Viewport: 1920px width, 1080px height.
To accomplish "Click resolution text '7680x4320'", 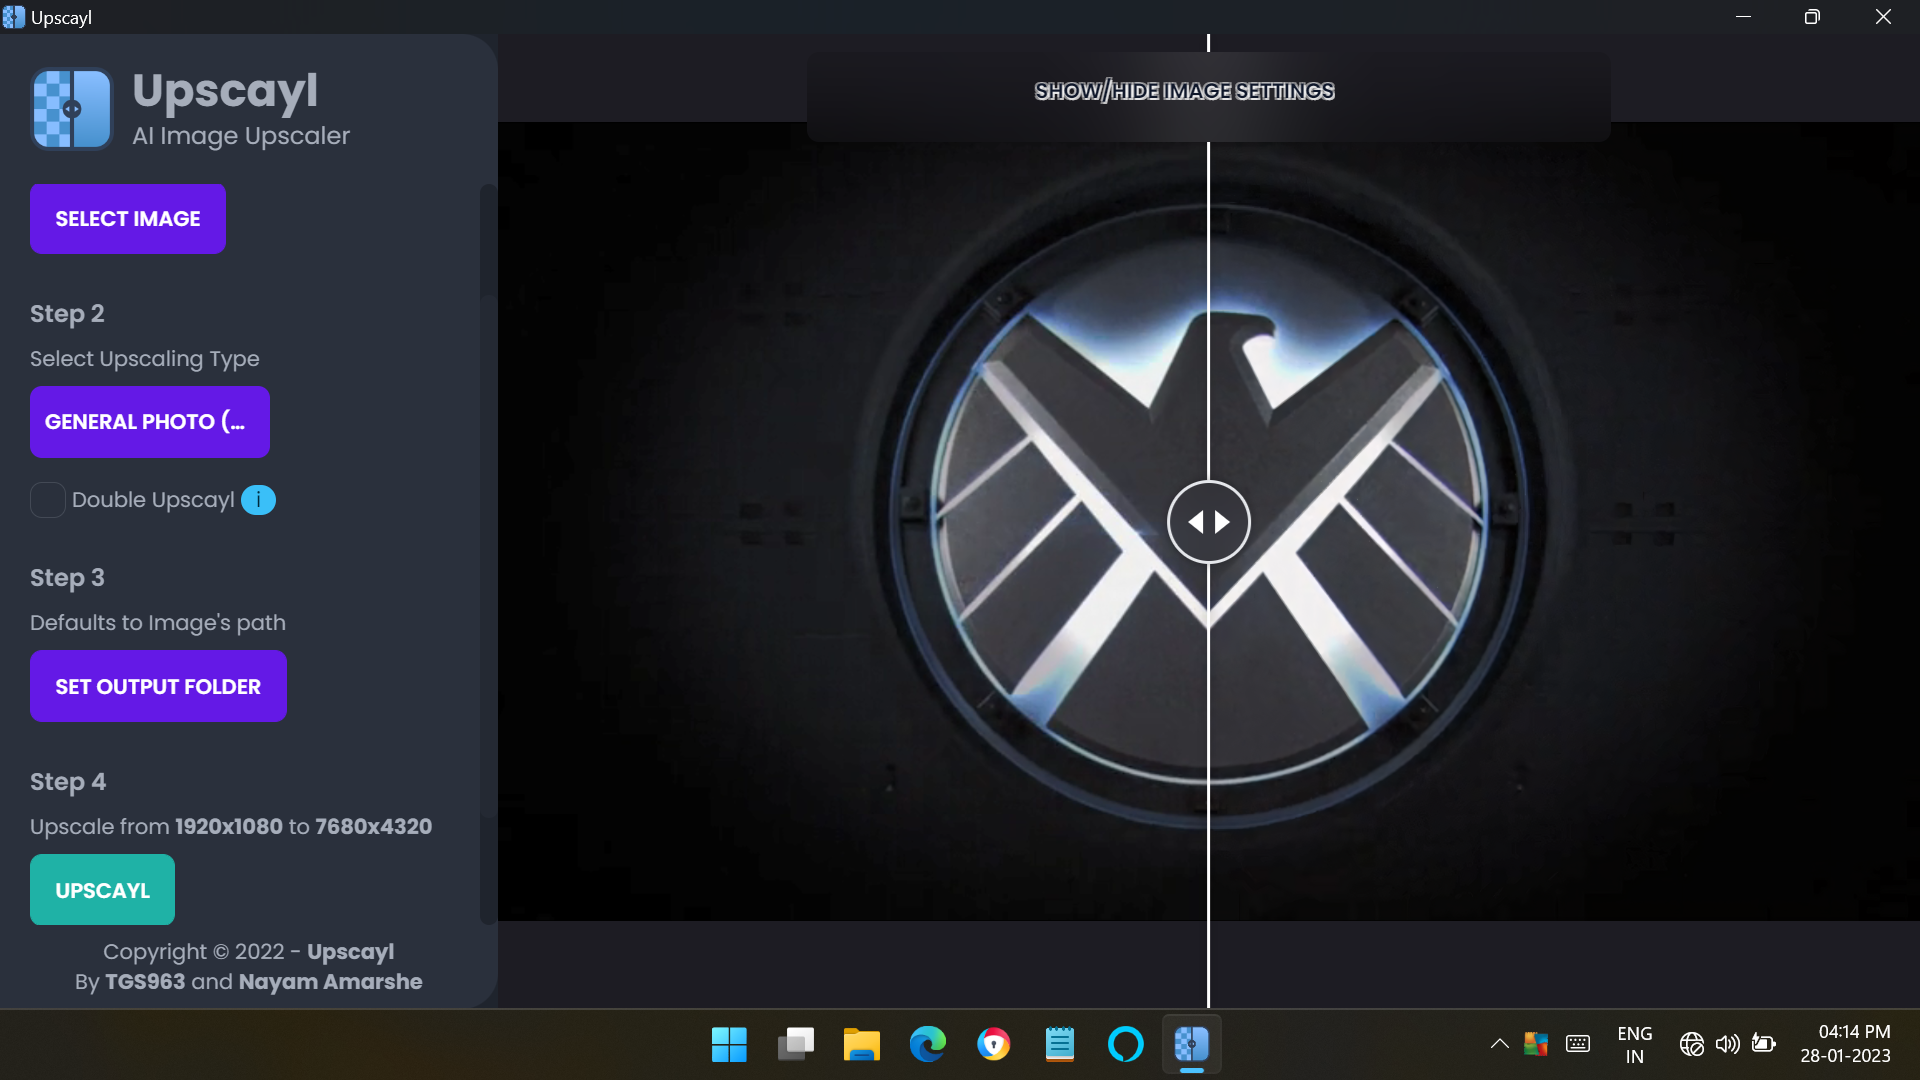I will pyautogui.click(x=373, y=827).
